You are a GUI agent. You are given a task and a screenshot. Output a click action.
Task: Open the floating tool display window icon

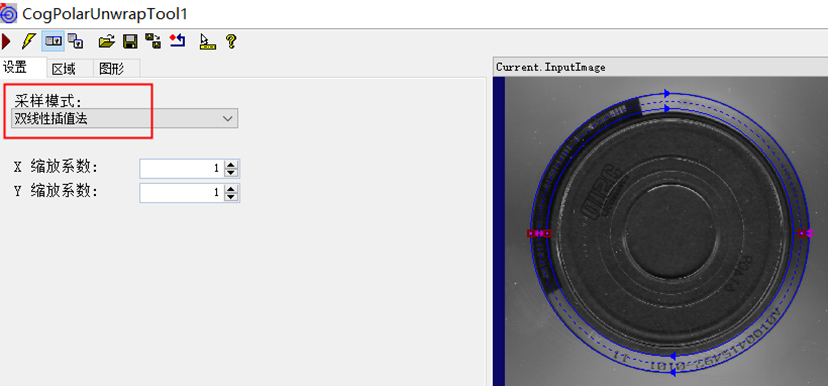click(77, 41)
